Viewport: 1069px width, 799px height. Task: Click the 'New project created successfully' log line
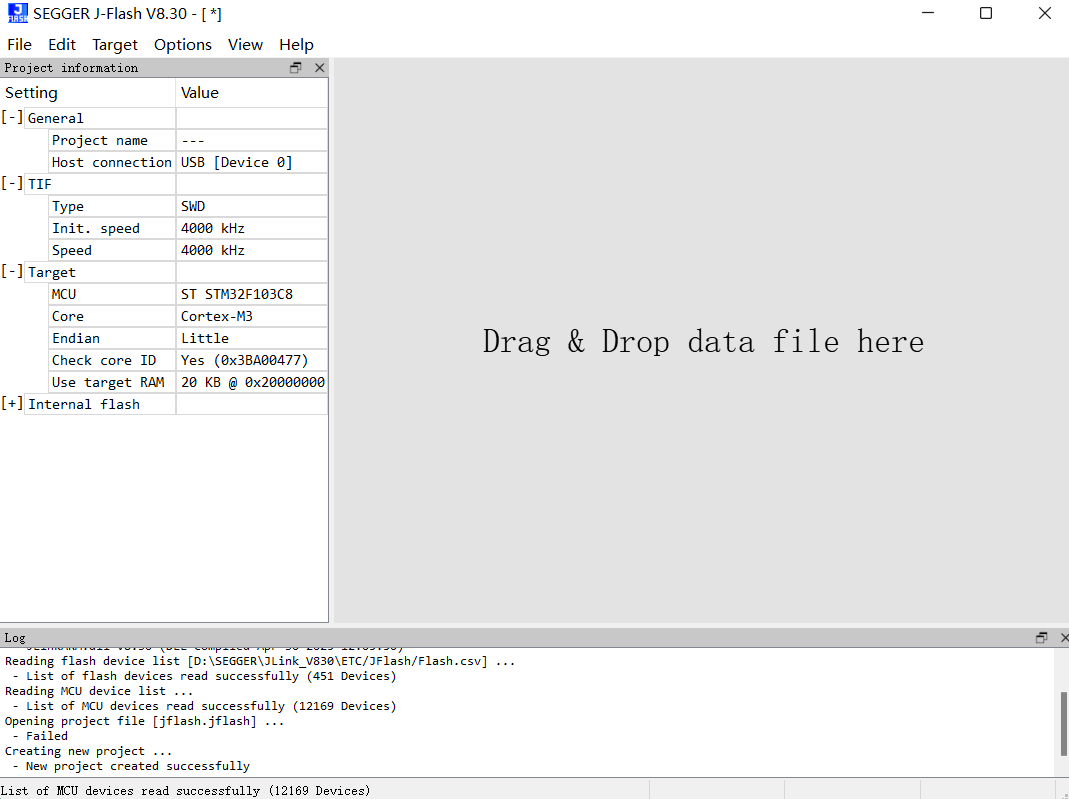(131, 766)
